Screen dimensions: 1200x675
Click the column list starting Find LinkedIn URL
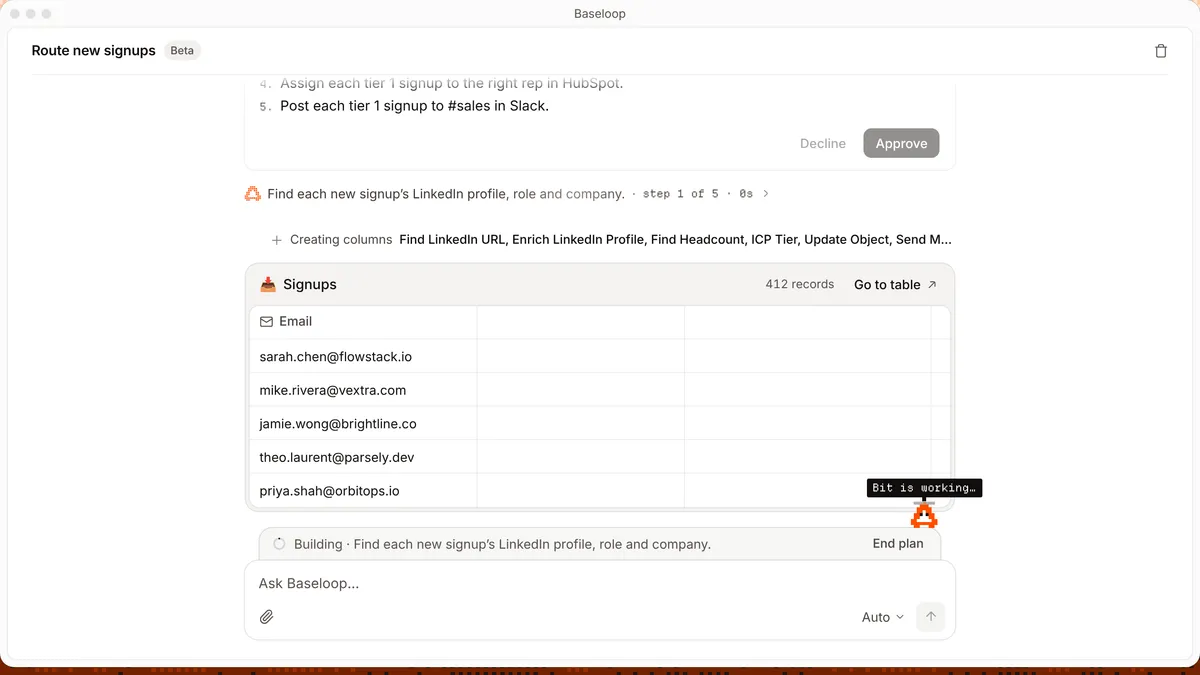pyautogui.click(x=676, y=240)
